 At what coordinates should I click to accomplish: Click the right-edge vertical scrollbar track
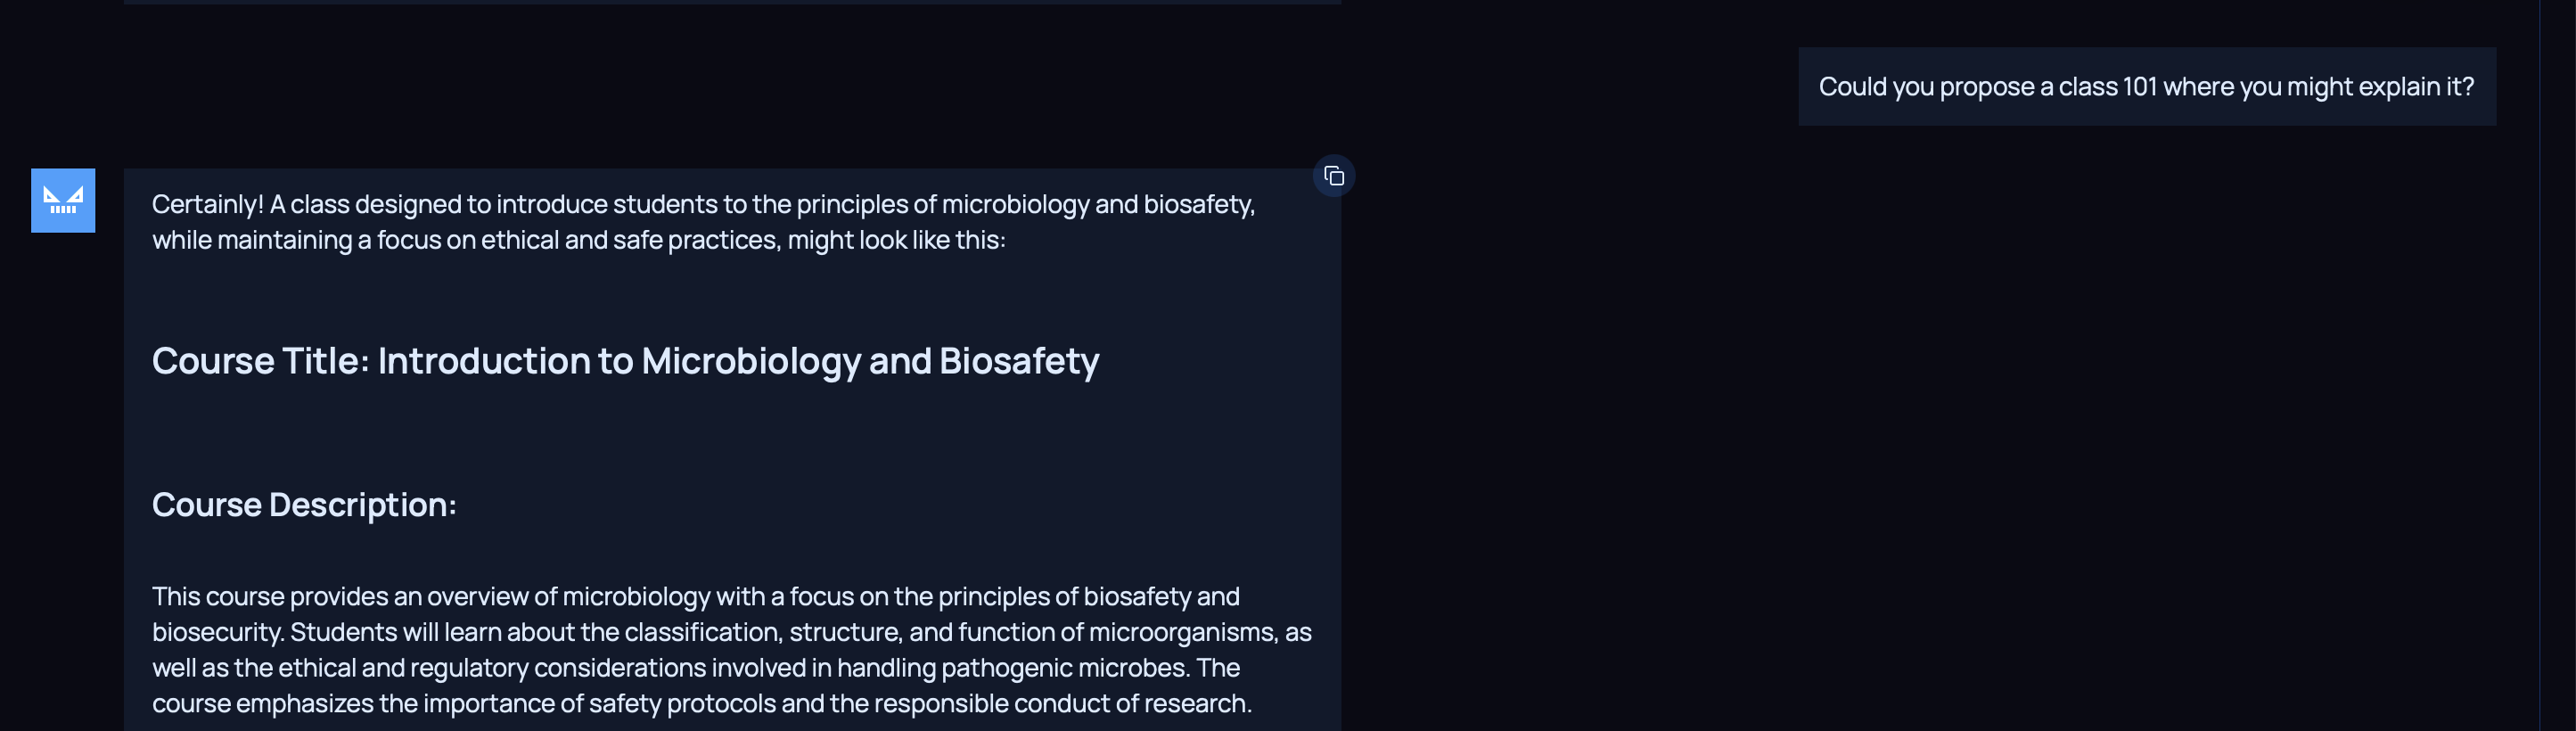point(2556,365)
